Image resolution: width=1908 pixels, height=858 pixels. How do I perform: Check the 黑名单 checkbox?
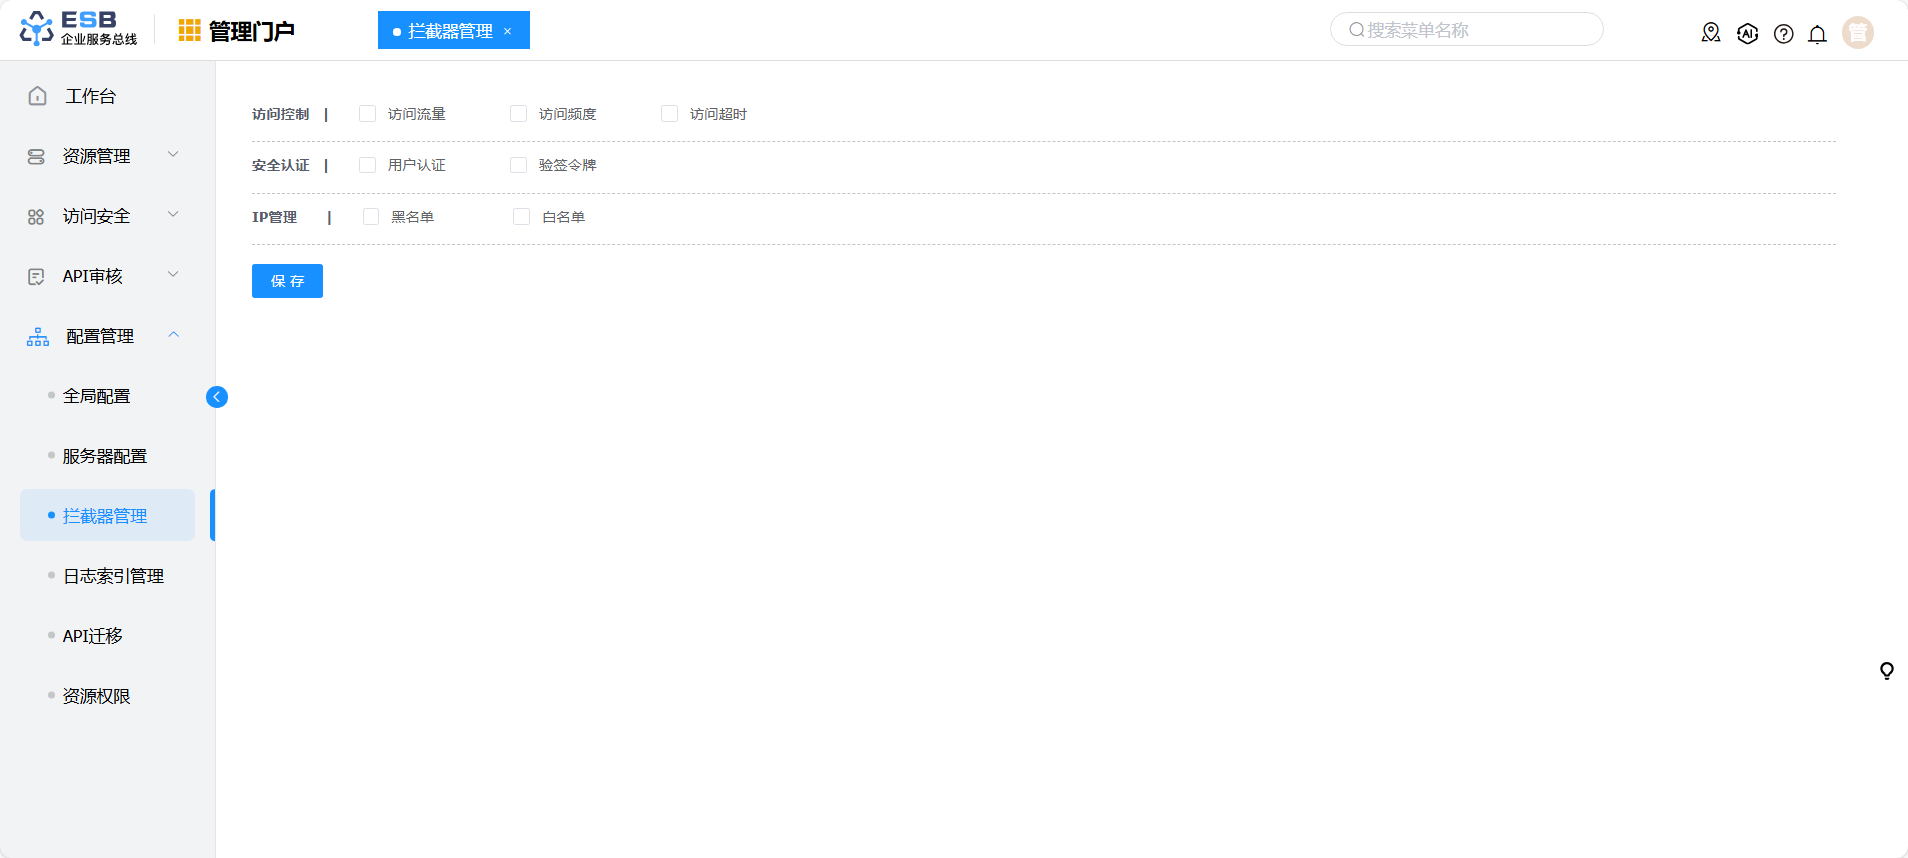371,217
